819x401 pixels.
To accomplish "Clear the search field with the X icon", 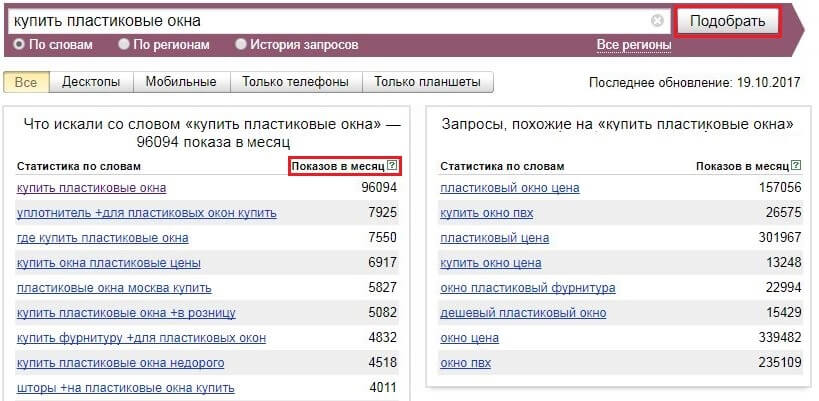I will coord(657,20).
